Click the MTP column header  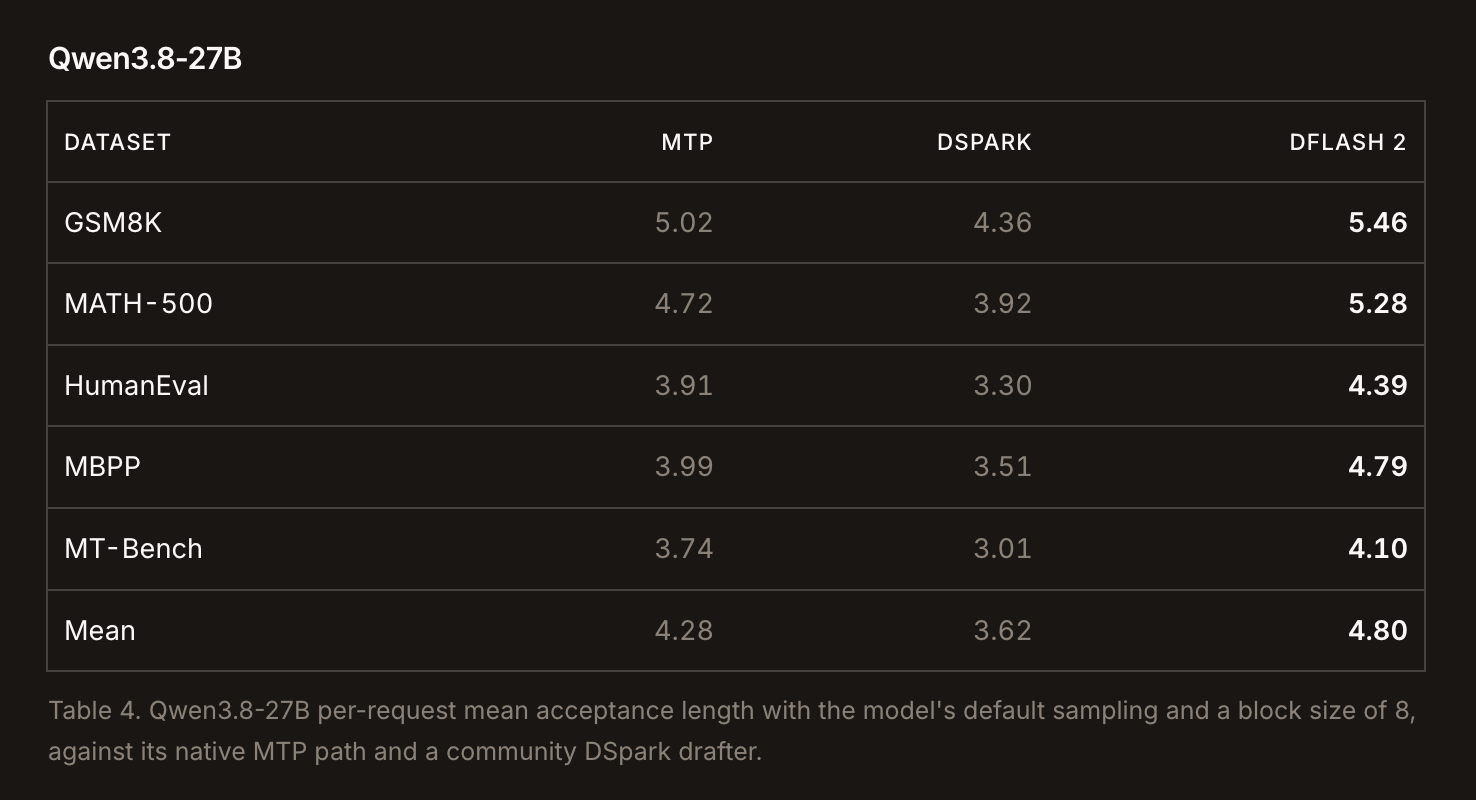point(687,142)
